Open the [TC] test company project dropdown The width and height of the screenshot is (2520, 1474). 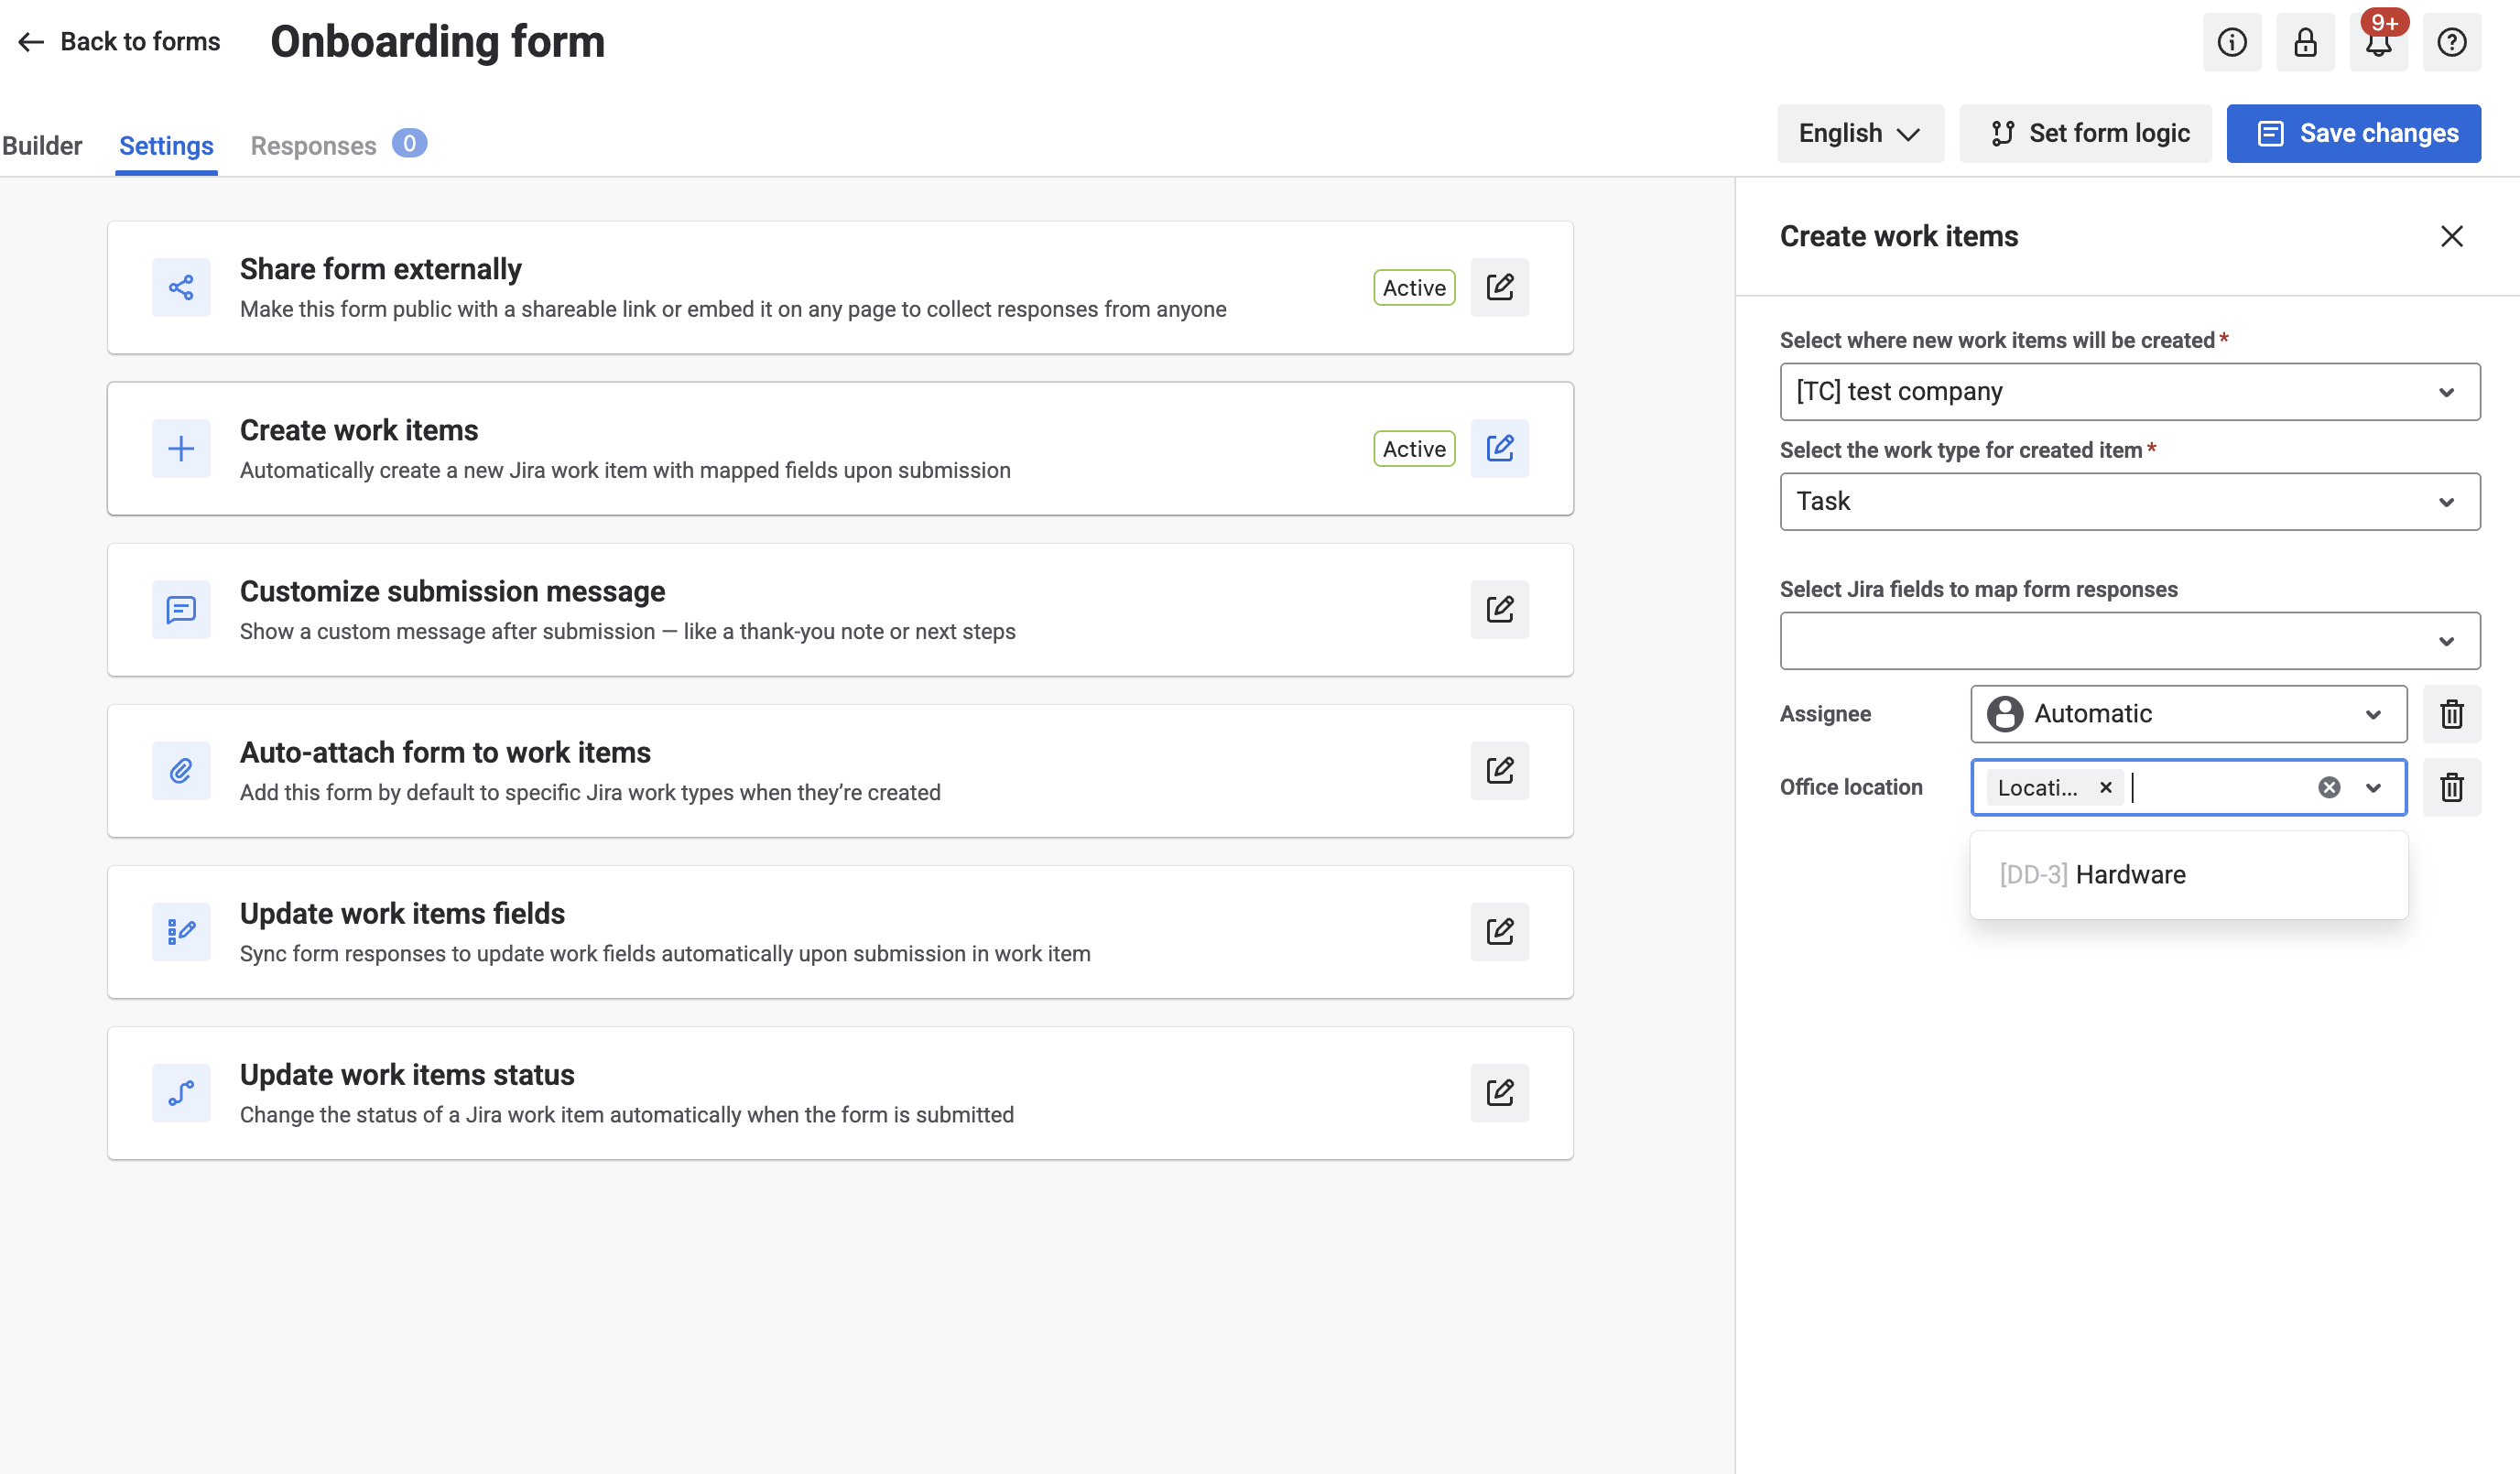click(x=2130, y=392)
